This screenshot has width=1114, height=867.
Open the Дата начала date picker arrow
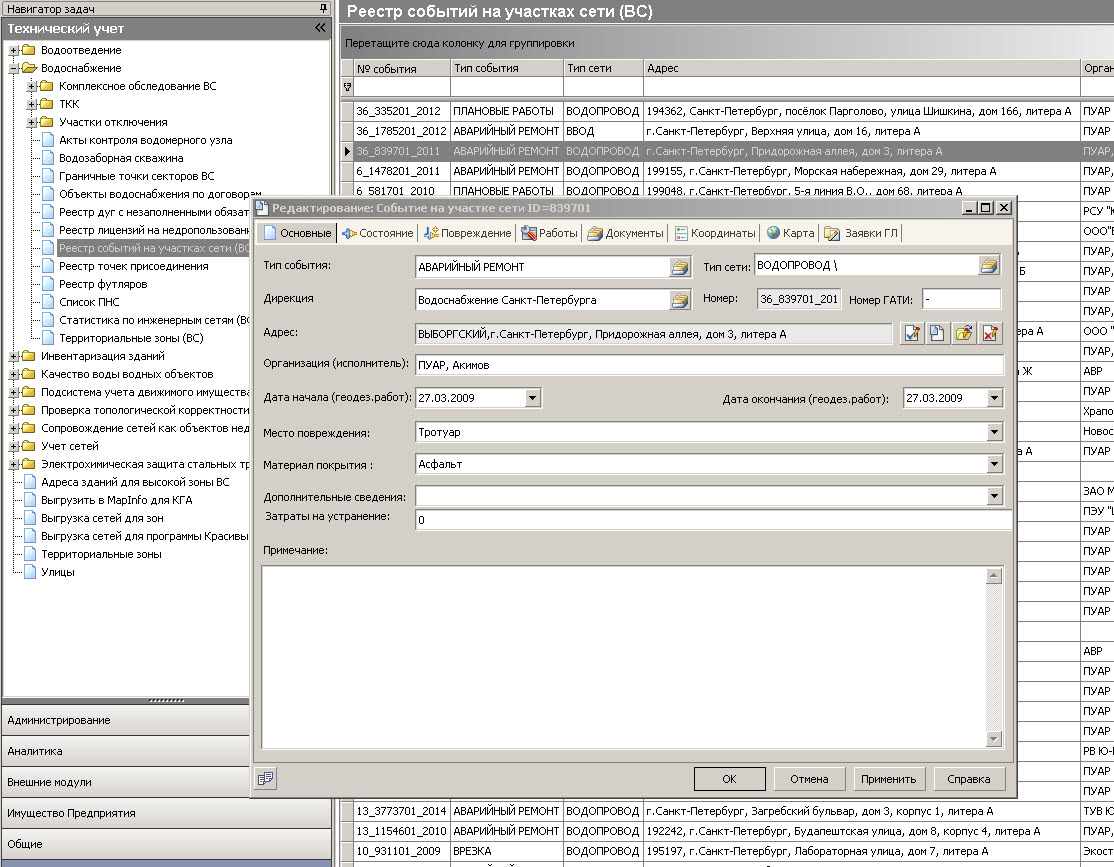[x=532, y=398]
